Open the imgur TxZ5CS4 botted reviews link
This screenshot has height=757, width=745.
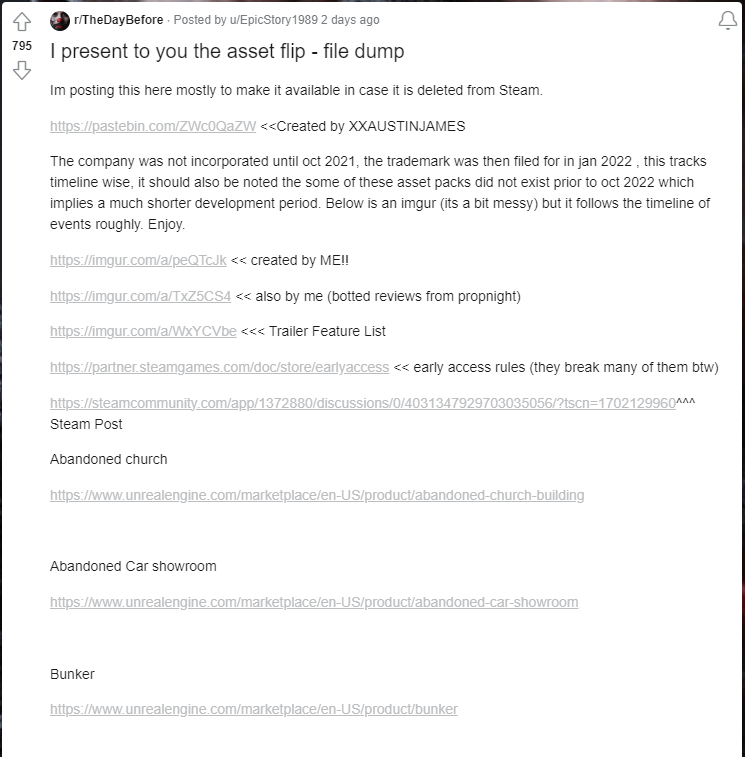140,296
